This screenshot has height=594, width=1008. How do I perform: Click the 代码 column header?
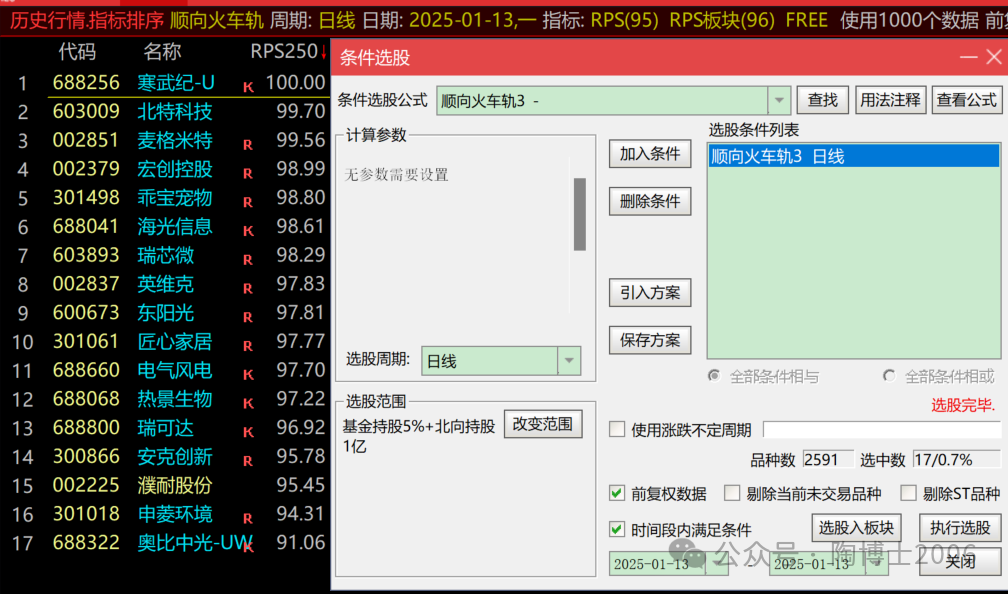pos(77,51)
